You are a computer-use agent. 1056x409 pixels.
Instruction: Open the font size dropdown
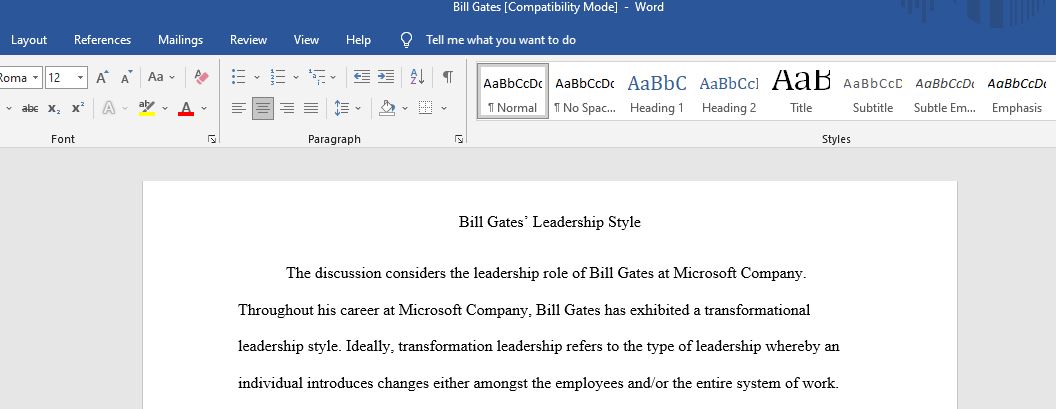(x=81, y=77)
